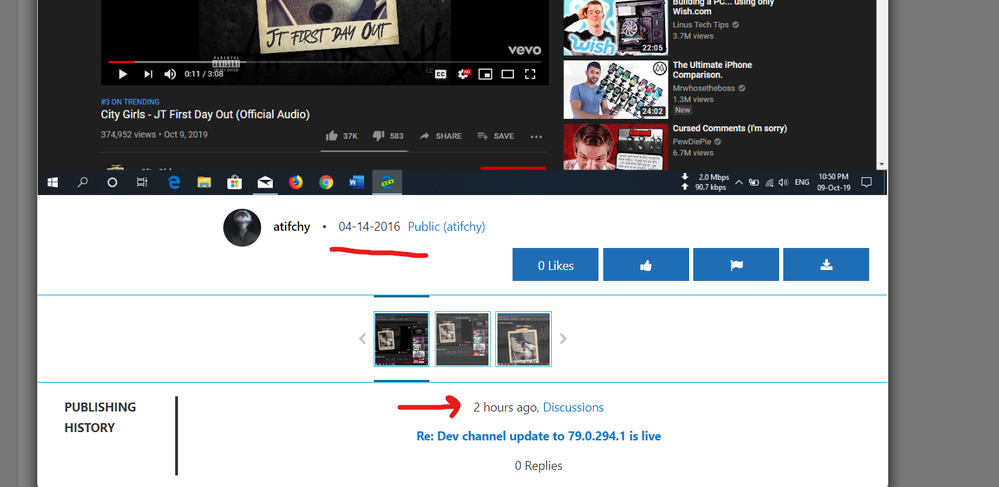Click the video progress bar
Viewport: 999px width, 487px height.
click(x=324, y=62)
